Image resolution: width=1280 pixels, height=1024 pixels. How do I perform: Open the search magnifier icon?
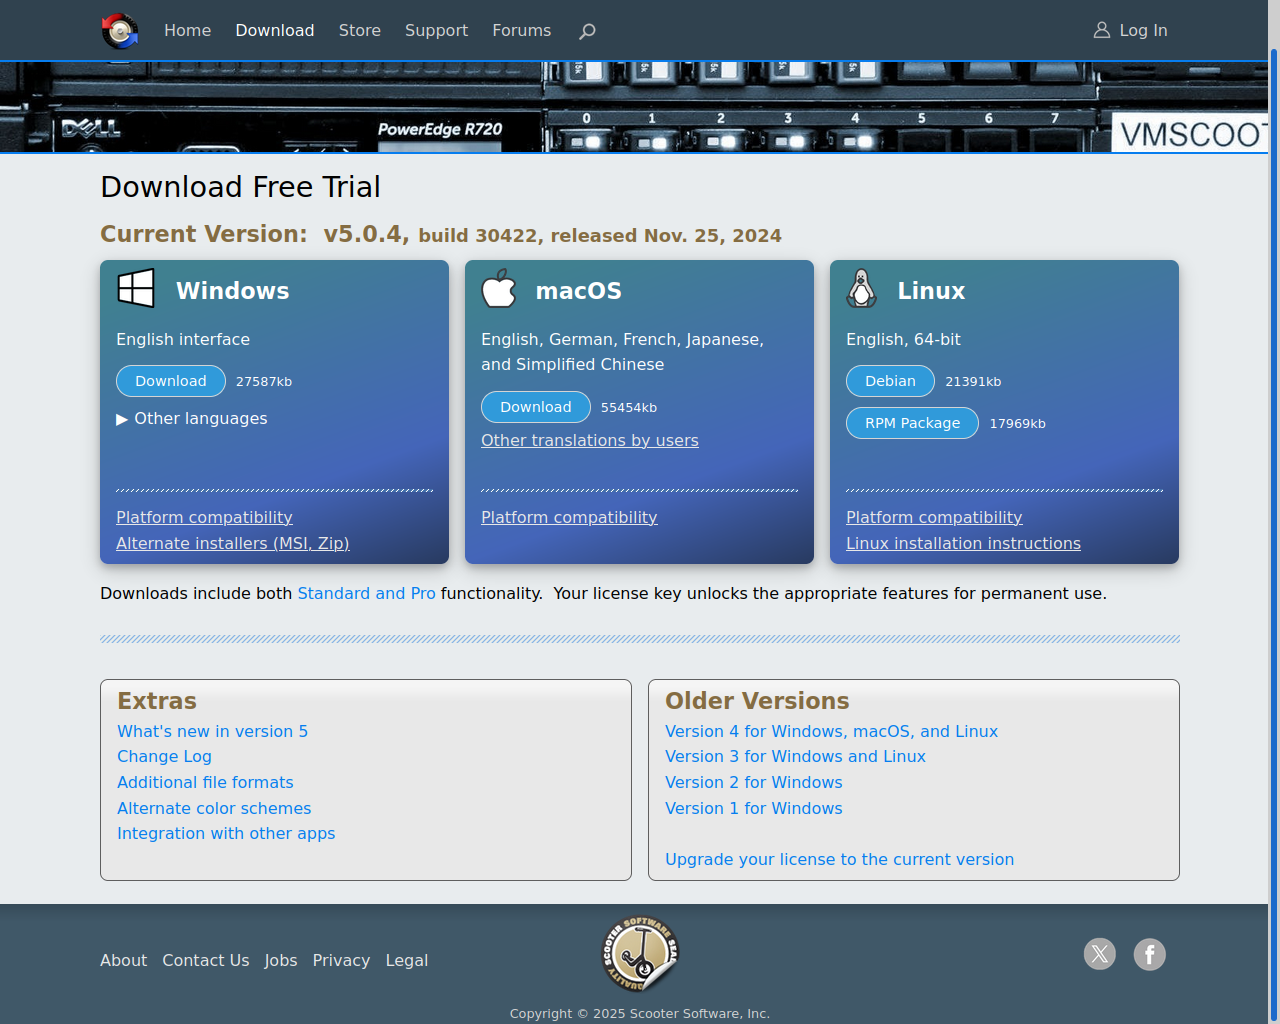[587, 31]
